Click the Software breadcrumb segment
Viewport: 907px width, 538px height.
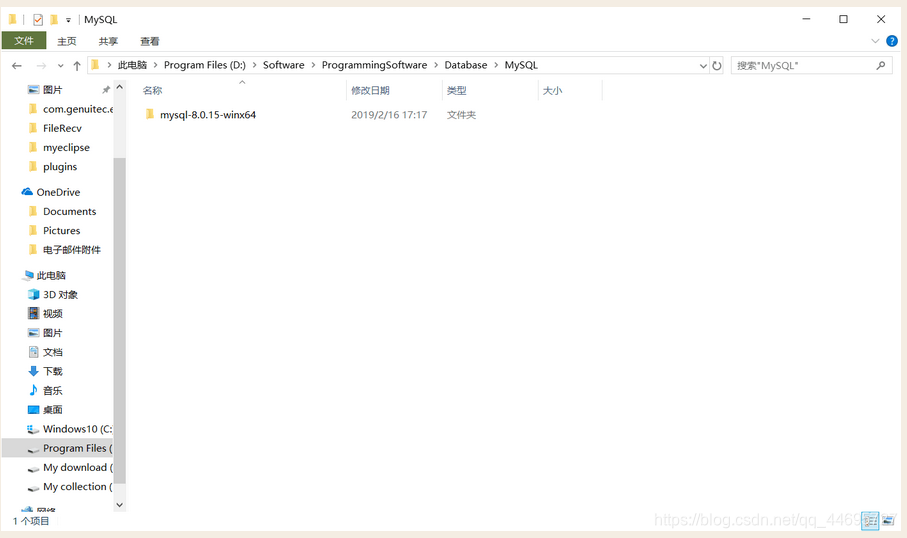point(283,65)
